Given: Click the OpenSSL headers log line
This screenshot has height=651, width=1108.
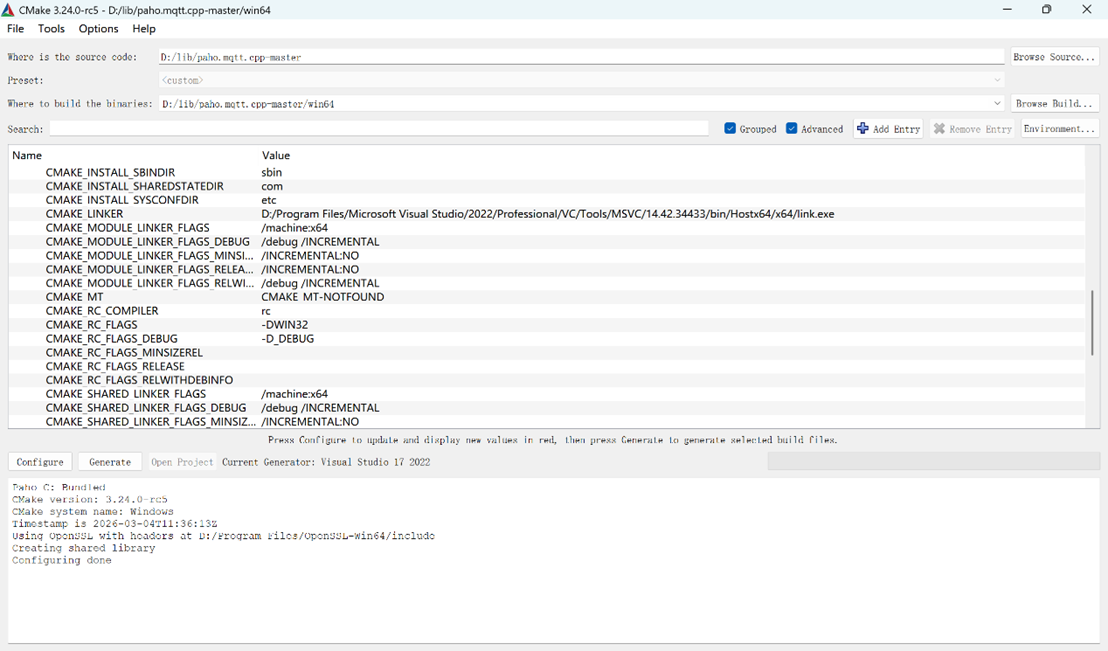Looking at the screenshot, I should click(x=223, y=536).
